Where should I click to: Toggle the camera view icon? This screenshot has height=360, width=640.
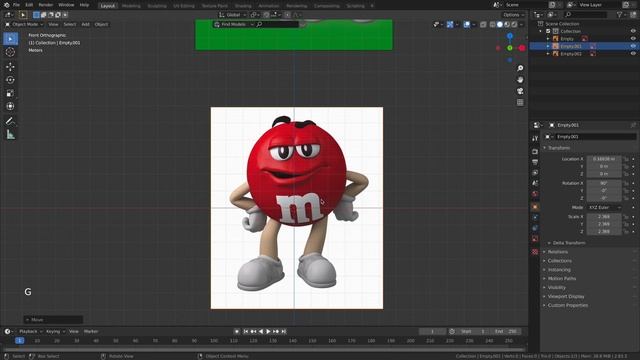tap(520, 91)
